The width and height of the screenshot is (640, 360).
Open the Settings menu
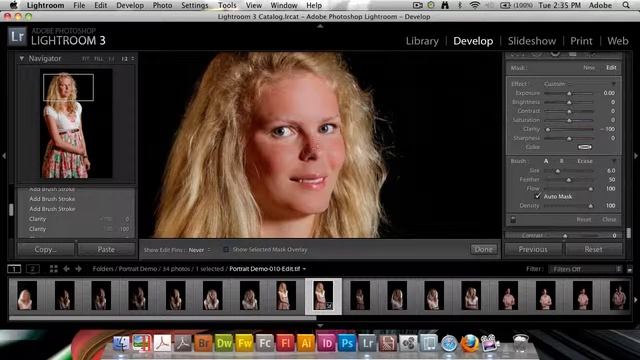point(194,5)
